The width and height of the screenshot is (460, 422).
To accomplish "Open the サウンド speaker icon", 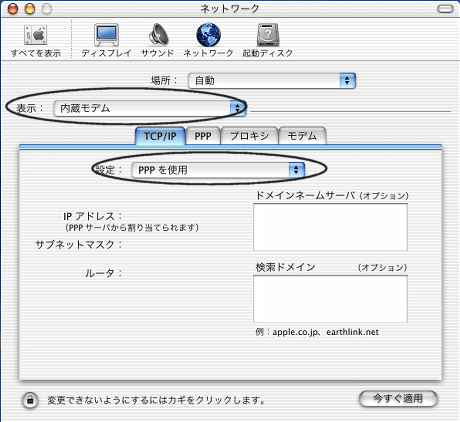I will tap(158, 35).
